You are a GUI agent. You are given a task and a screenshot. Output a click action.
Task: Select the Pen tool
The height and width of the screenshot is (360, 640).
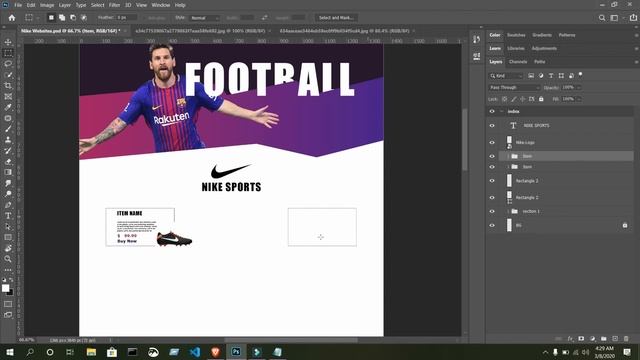[8, 205]
